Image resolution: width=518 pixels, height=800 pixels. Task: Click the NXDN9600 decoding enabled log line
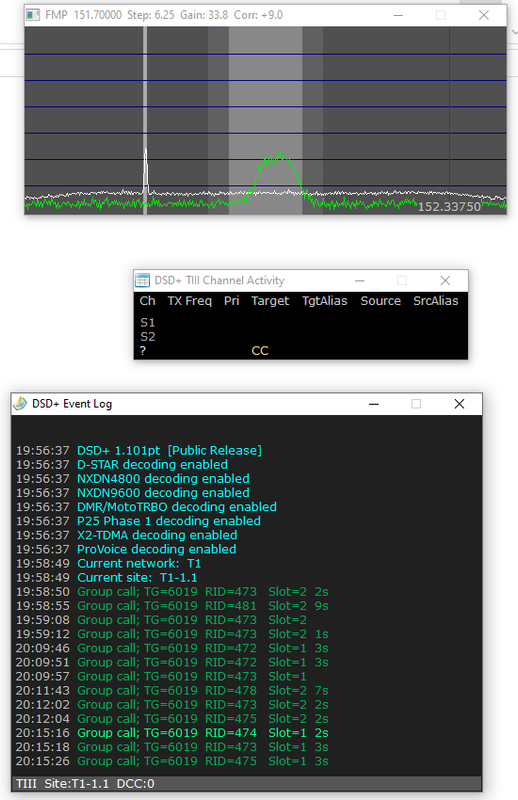click(x=133, y=493)
